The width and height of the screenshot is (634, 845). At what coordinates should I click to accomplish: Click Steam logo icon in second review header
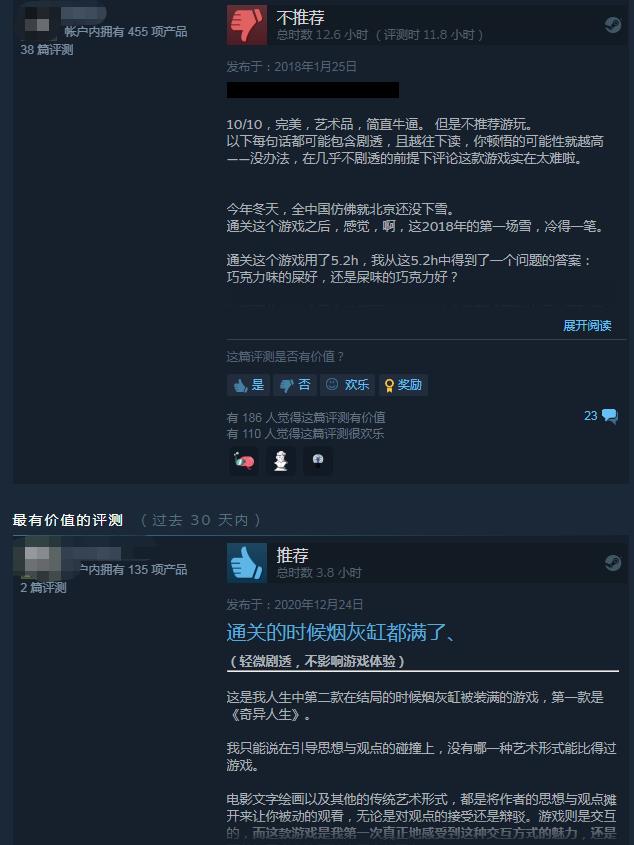point(612,563)
